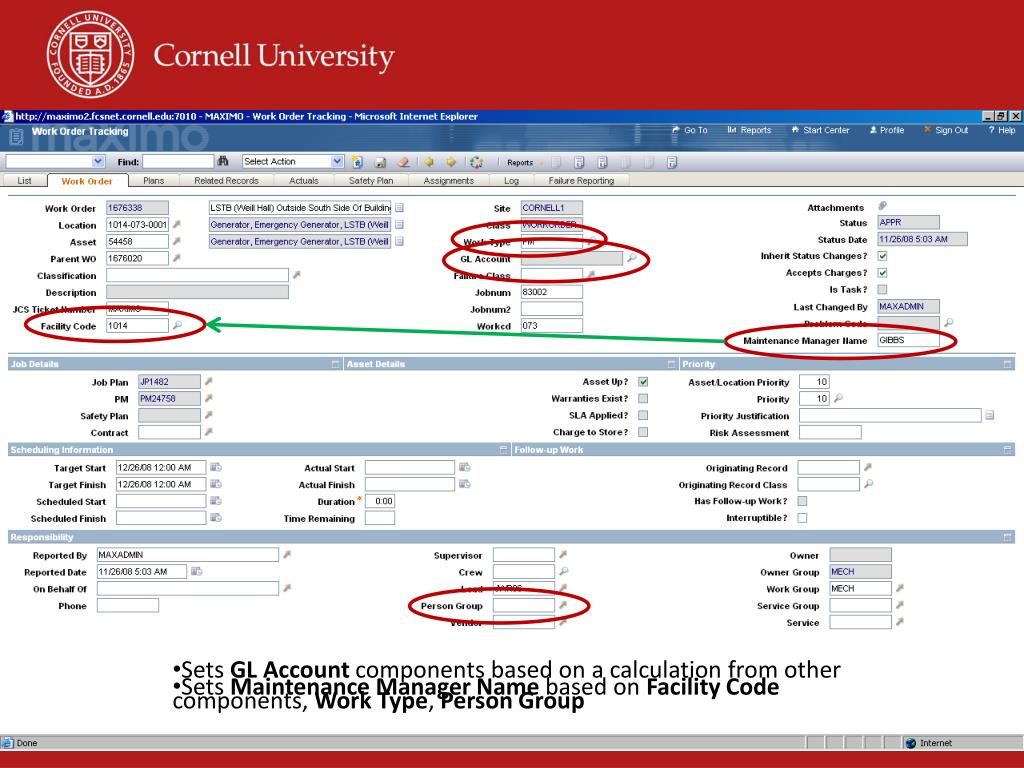Click the Save Work Order toolbar icon

tap(380, 162)
